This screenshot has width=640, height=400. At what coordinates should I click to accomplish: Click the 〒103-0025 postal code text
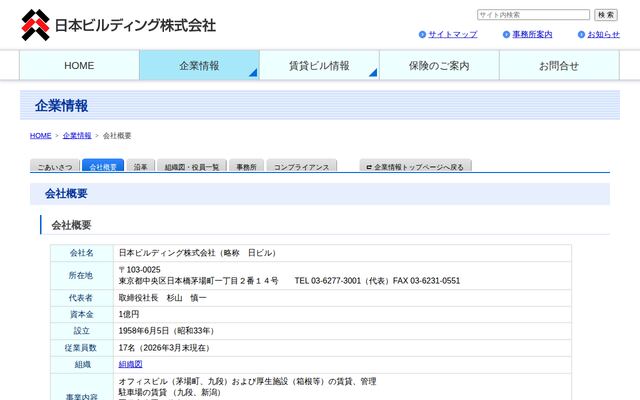pyautogui.click(x=140, y=270)
